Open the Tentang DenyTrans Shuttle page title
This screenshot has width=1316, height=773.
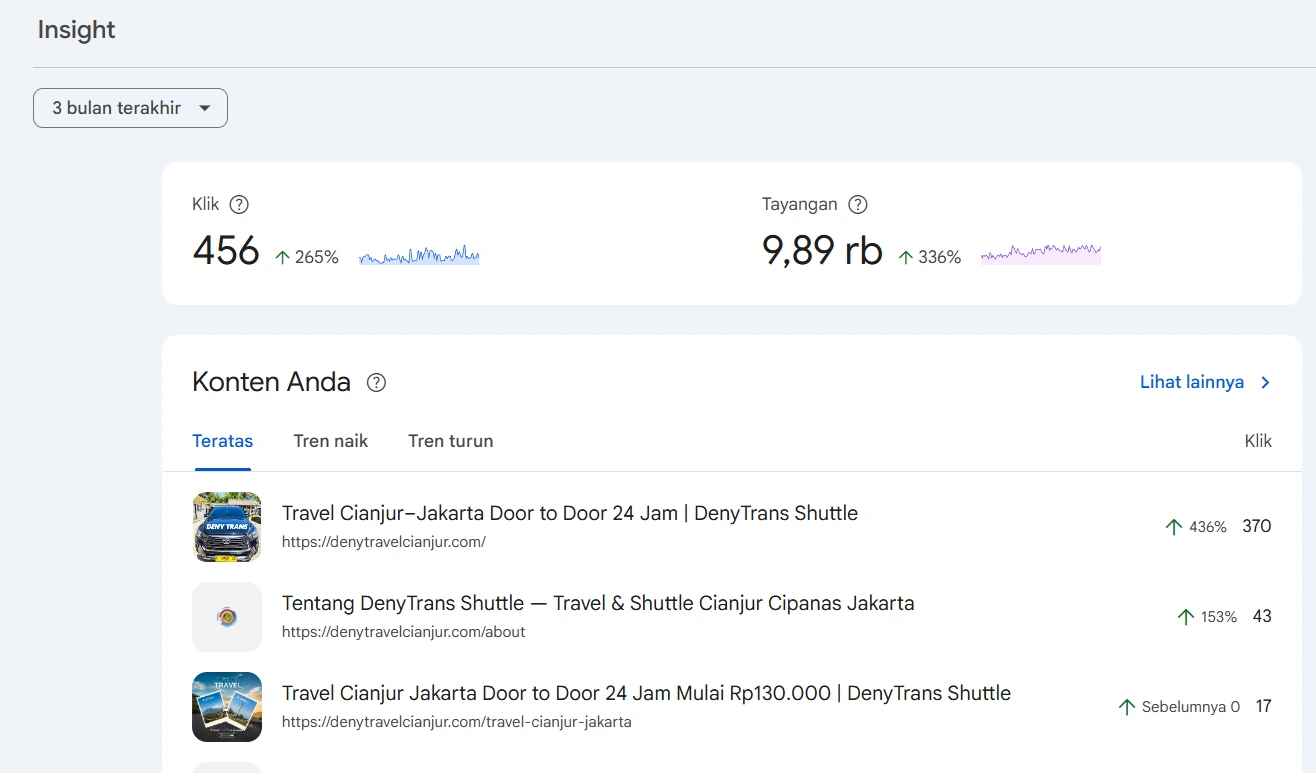[598, 603]
